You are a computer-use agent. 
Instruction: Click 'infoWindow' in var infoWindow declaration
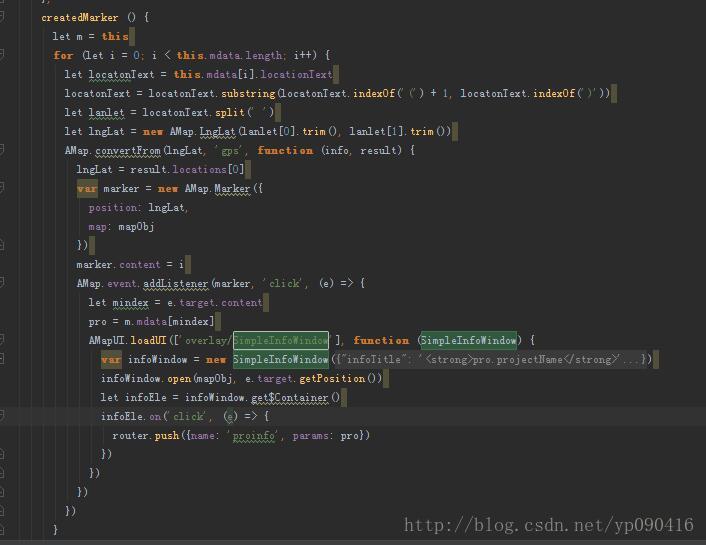158,359
